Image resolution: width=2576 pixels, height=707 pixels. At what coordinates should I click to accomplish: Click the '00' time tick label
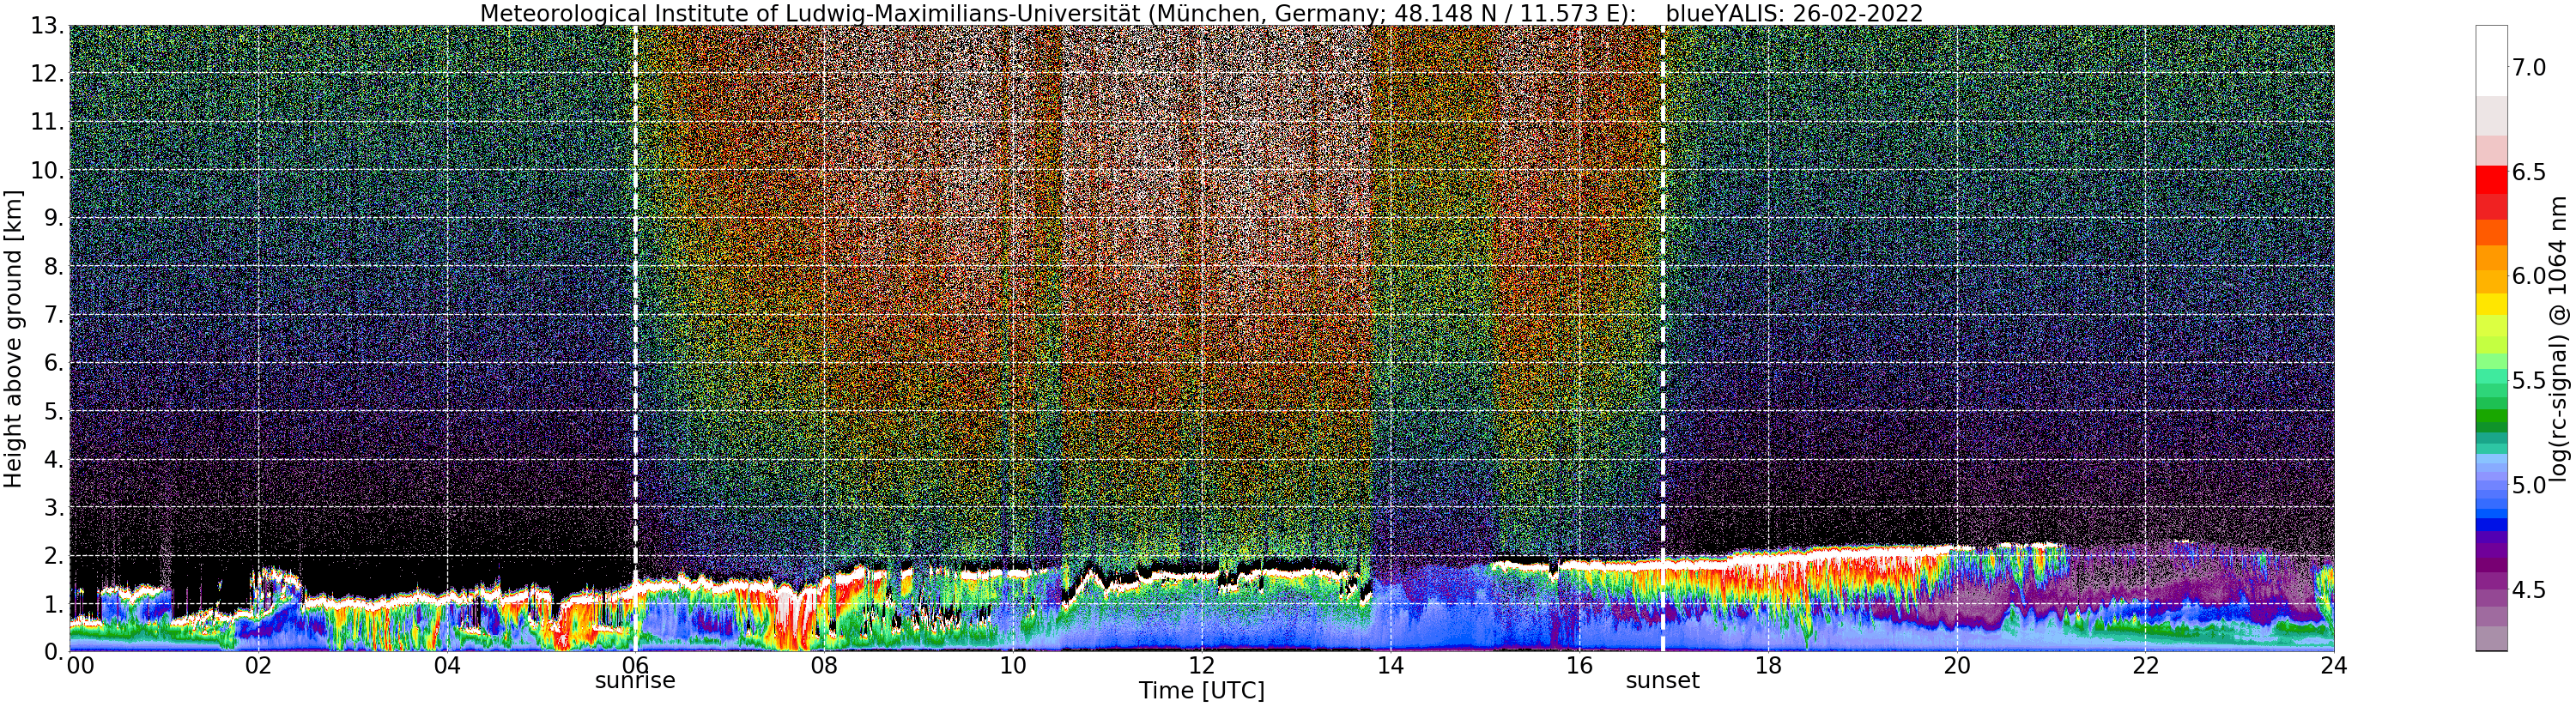(80, 665)
